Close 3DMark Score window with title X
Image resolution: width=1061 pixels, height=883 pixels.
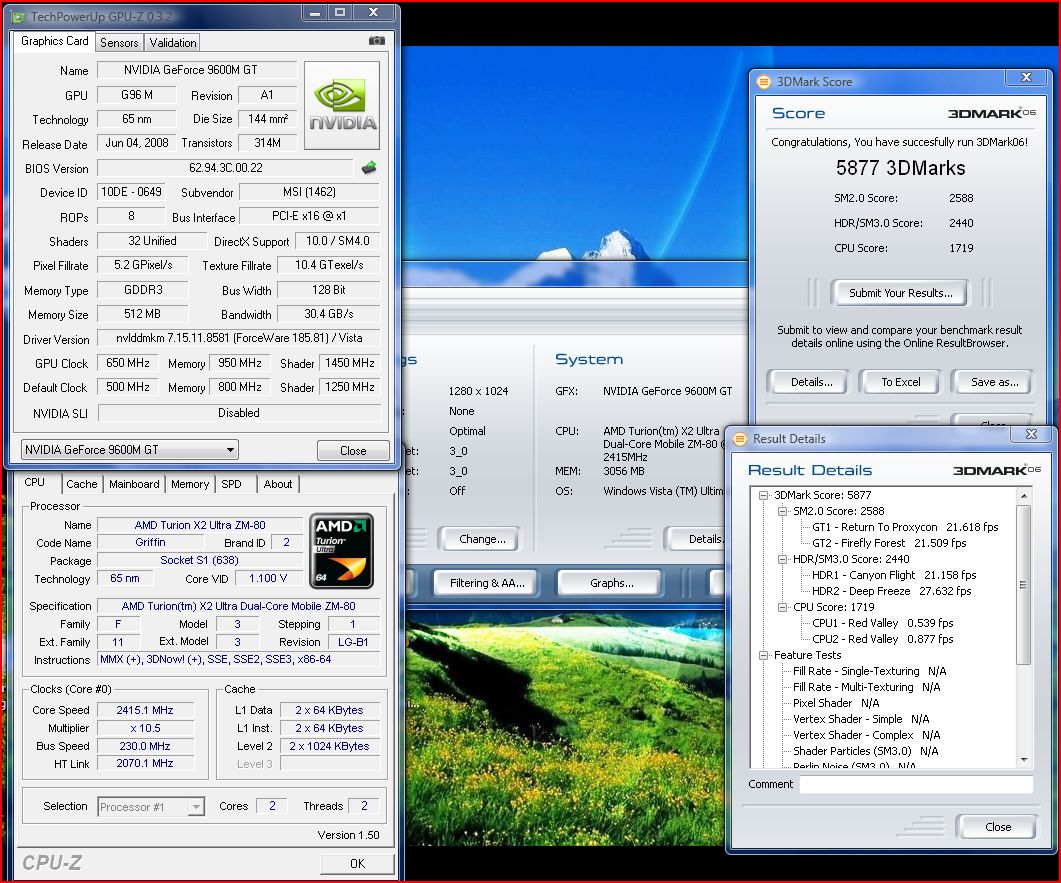pyautogui.click(x=1026, y=77)
